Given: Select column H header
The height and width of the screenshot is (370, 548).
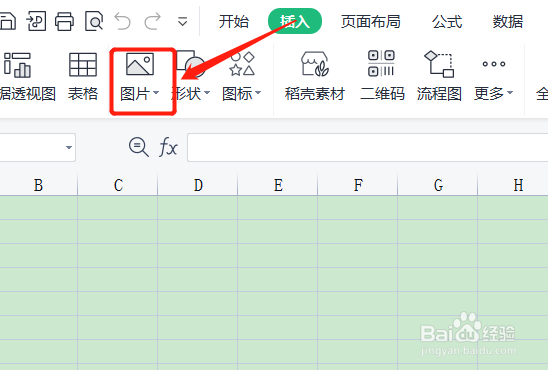Looking at the screenshot, I should [513, 185].
